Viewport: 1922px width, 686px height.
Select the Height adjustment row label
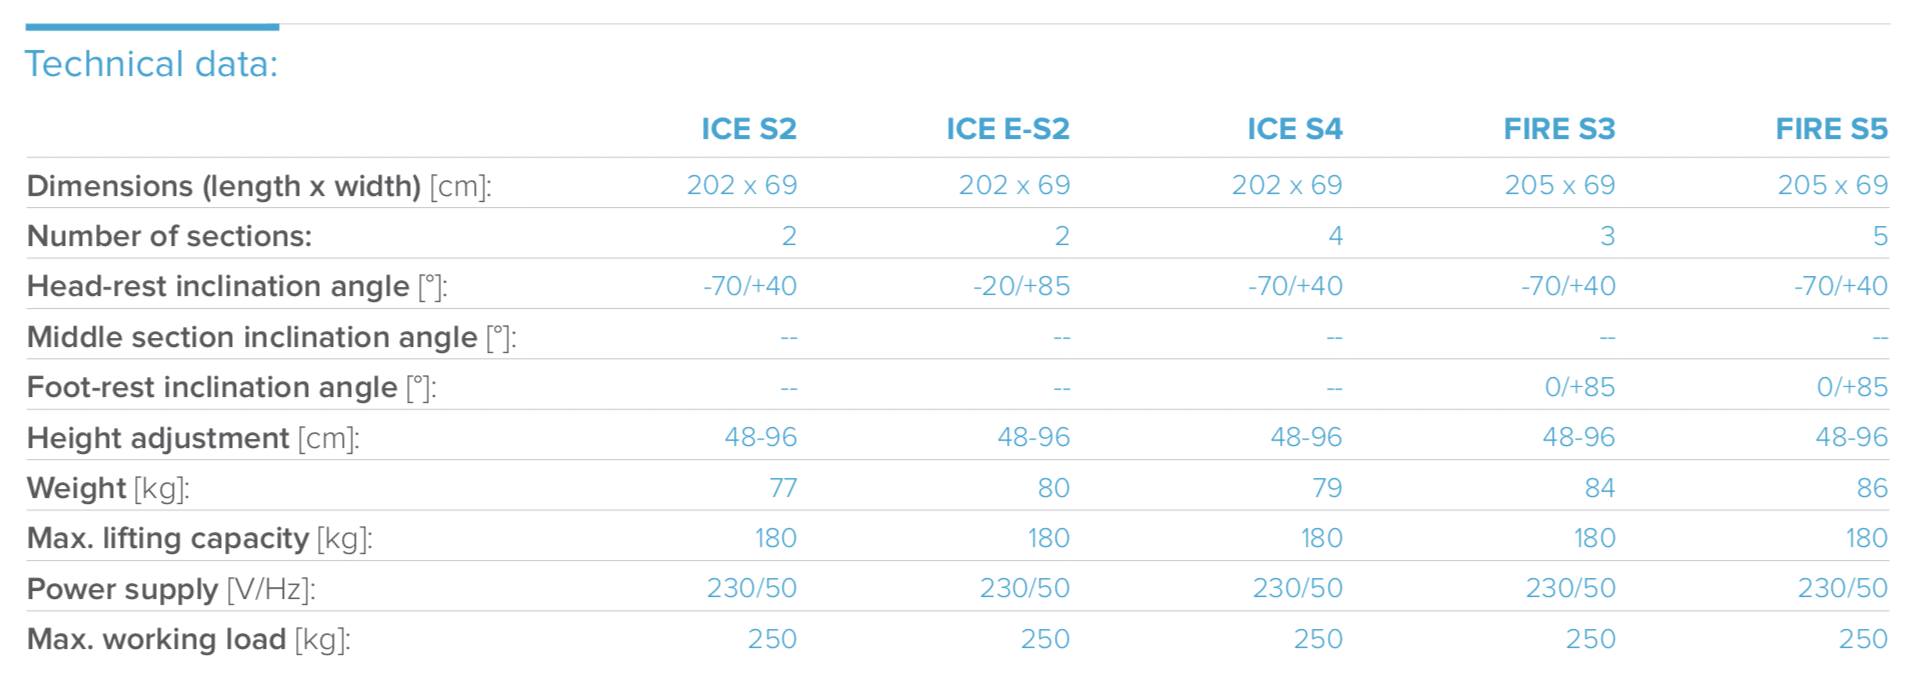(x=193, y=438)
